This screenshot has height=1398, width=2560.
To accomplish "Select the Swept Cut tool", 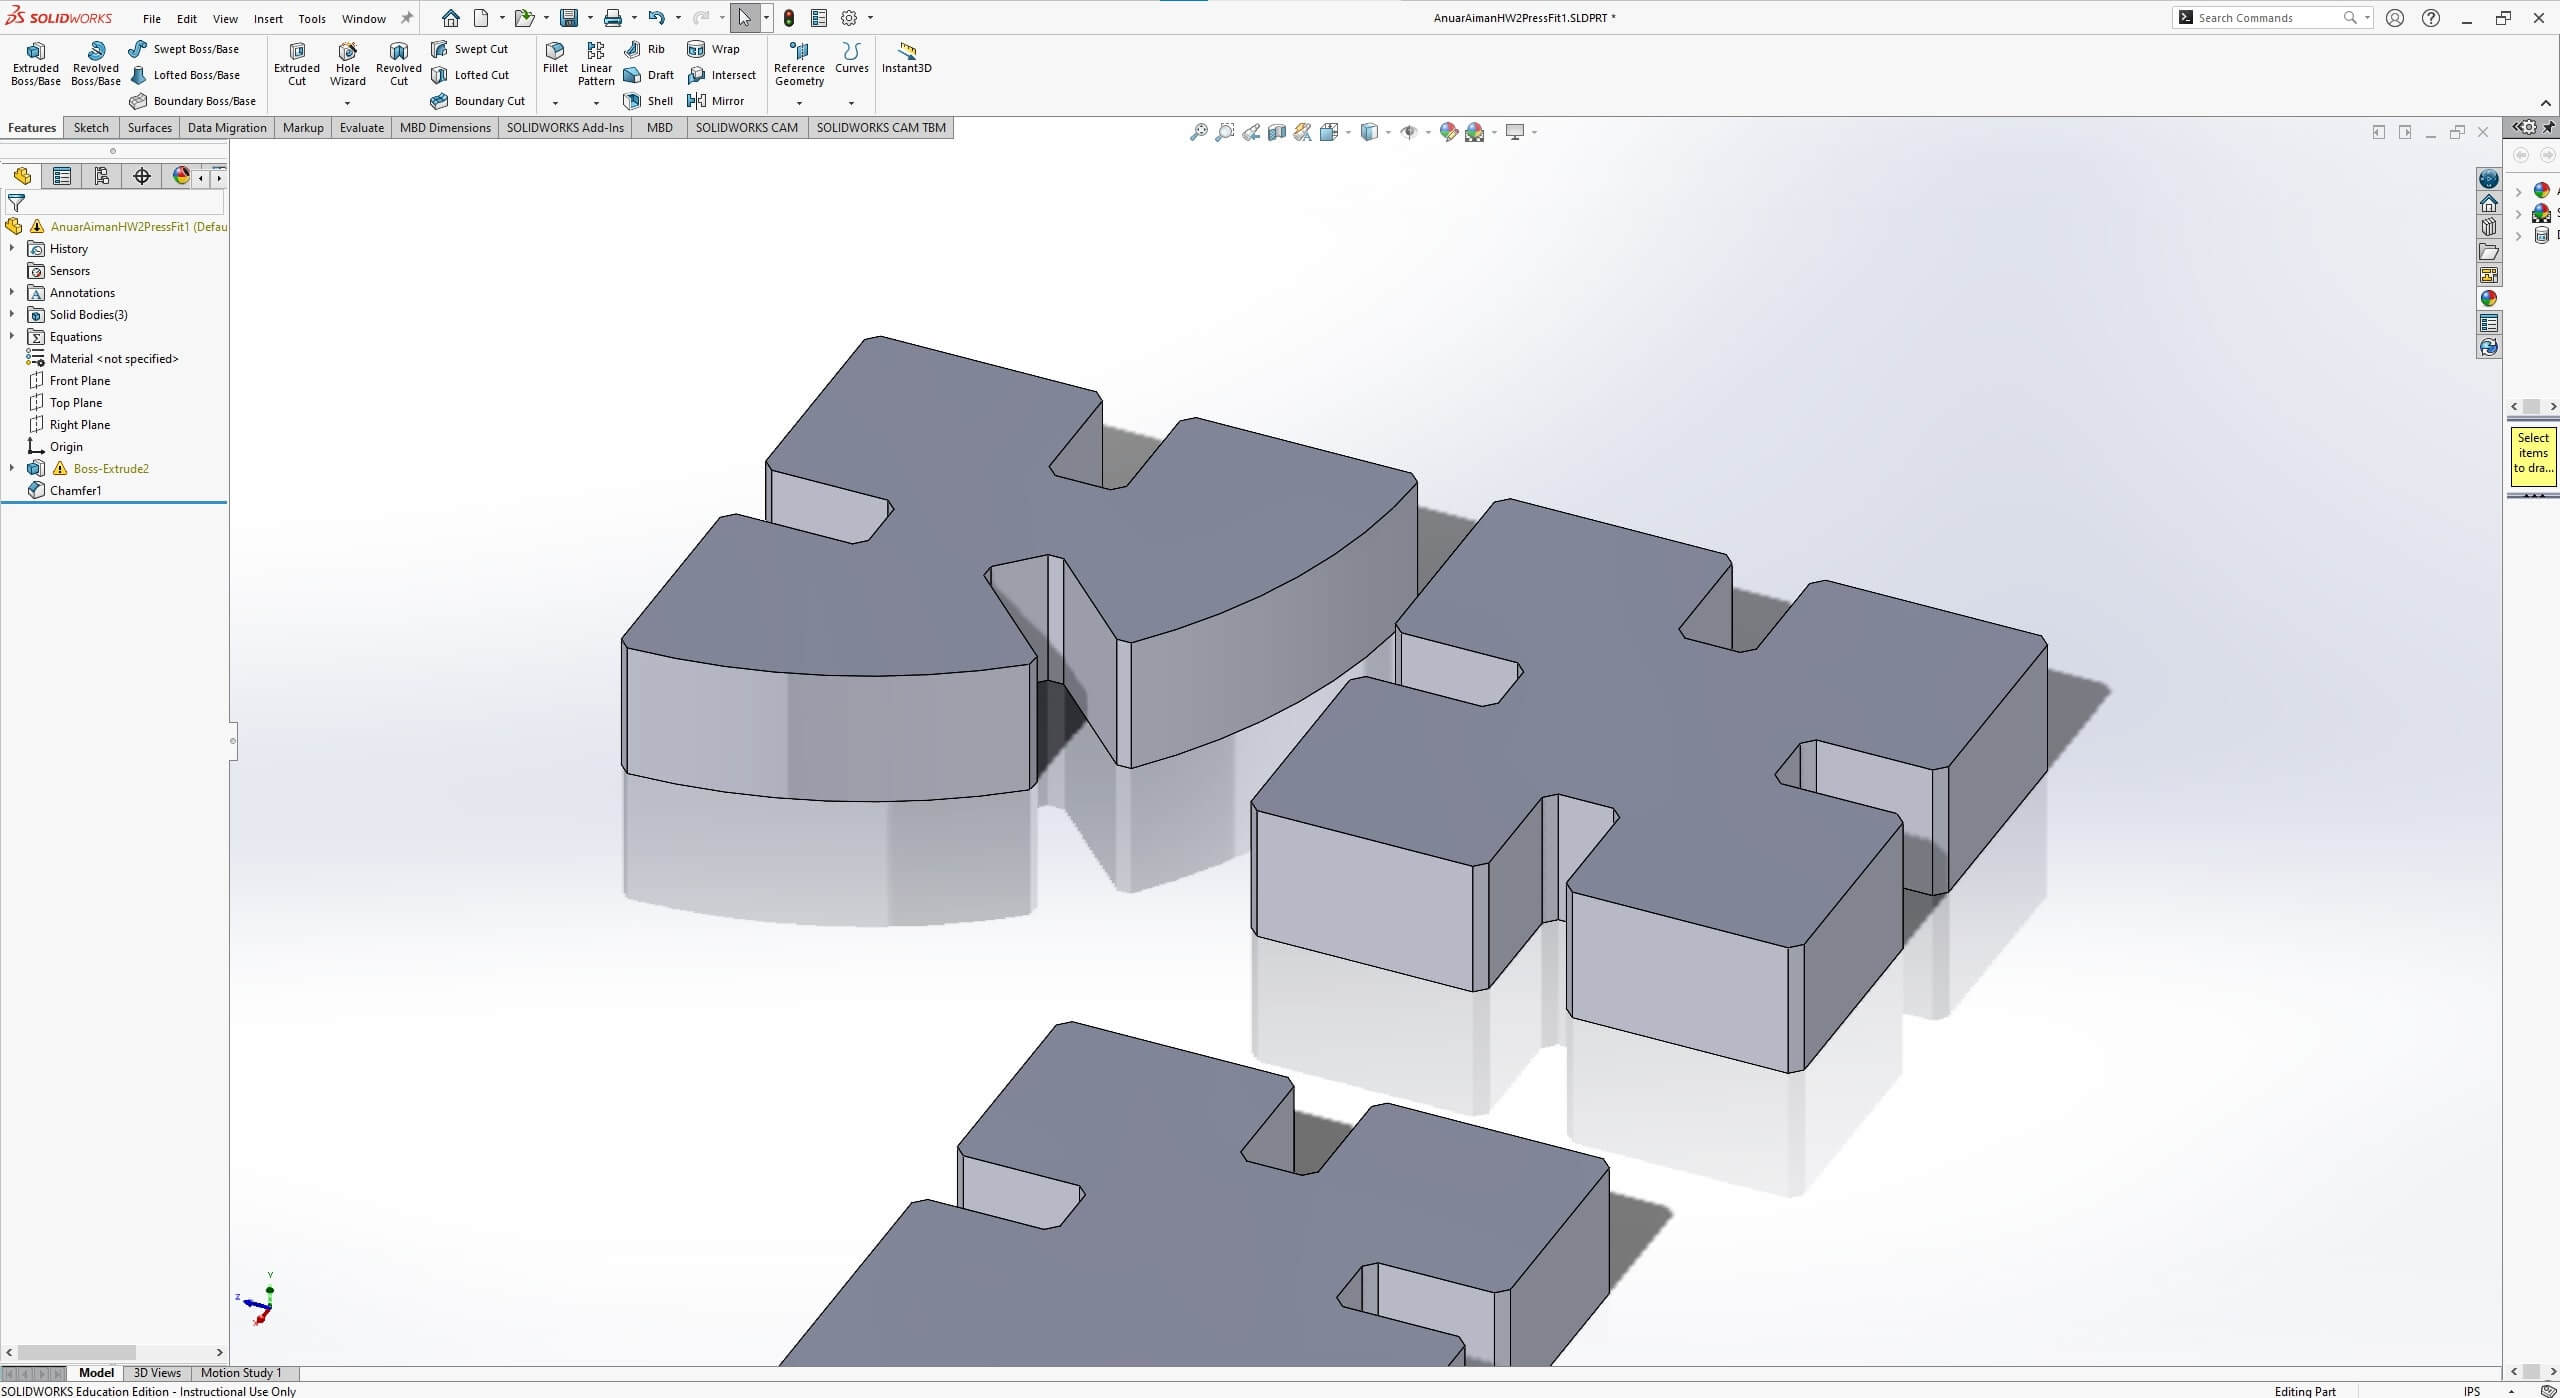I will click(469, 49).
